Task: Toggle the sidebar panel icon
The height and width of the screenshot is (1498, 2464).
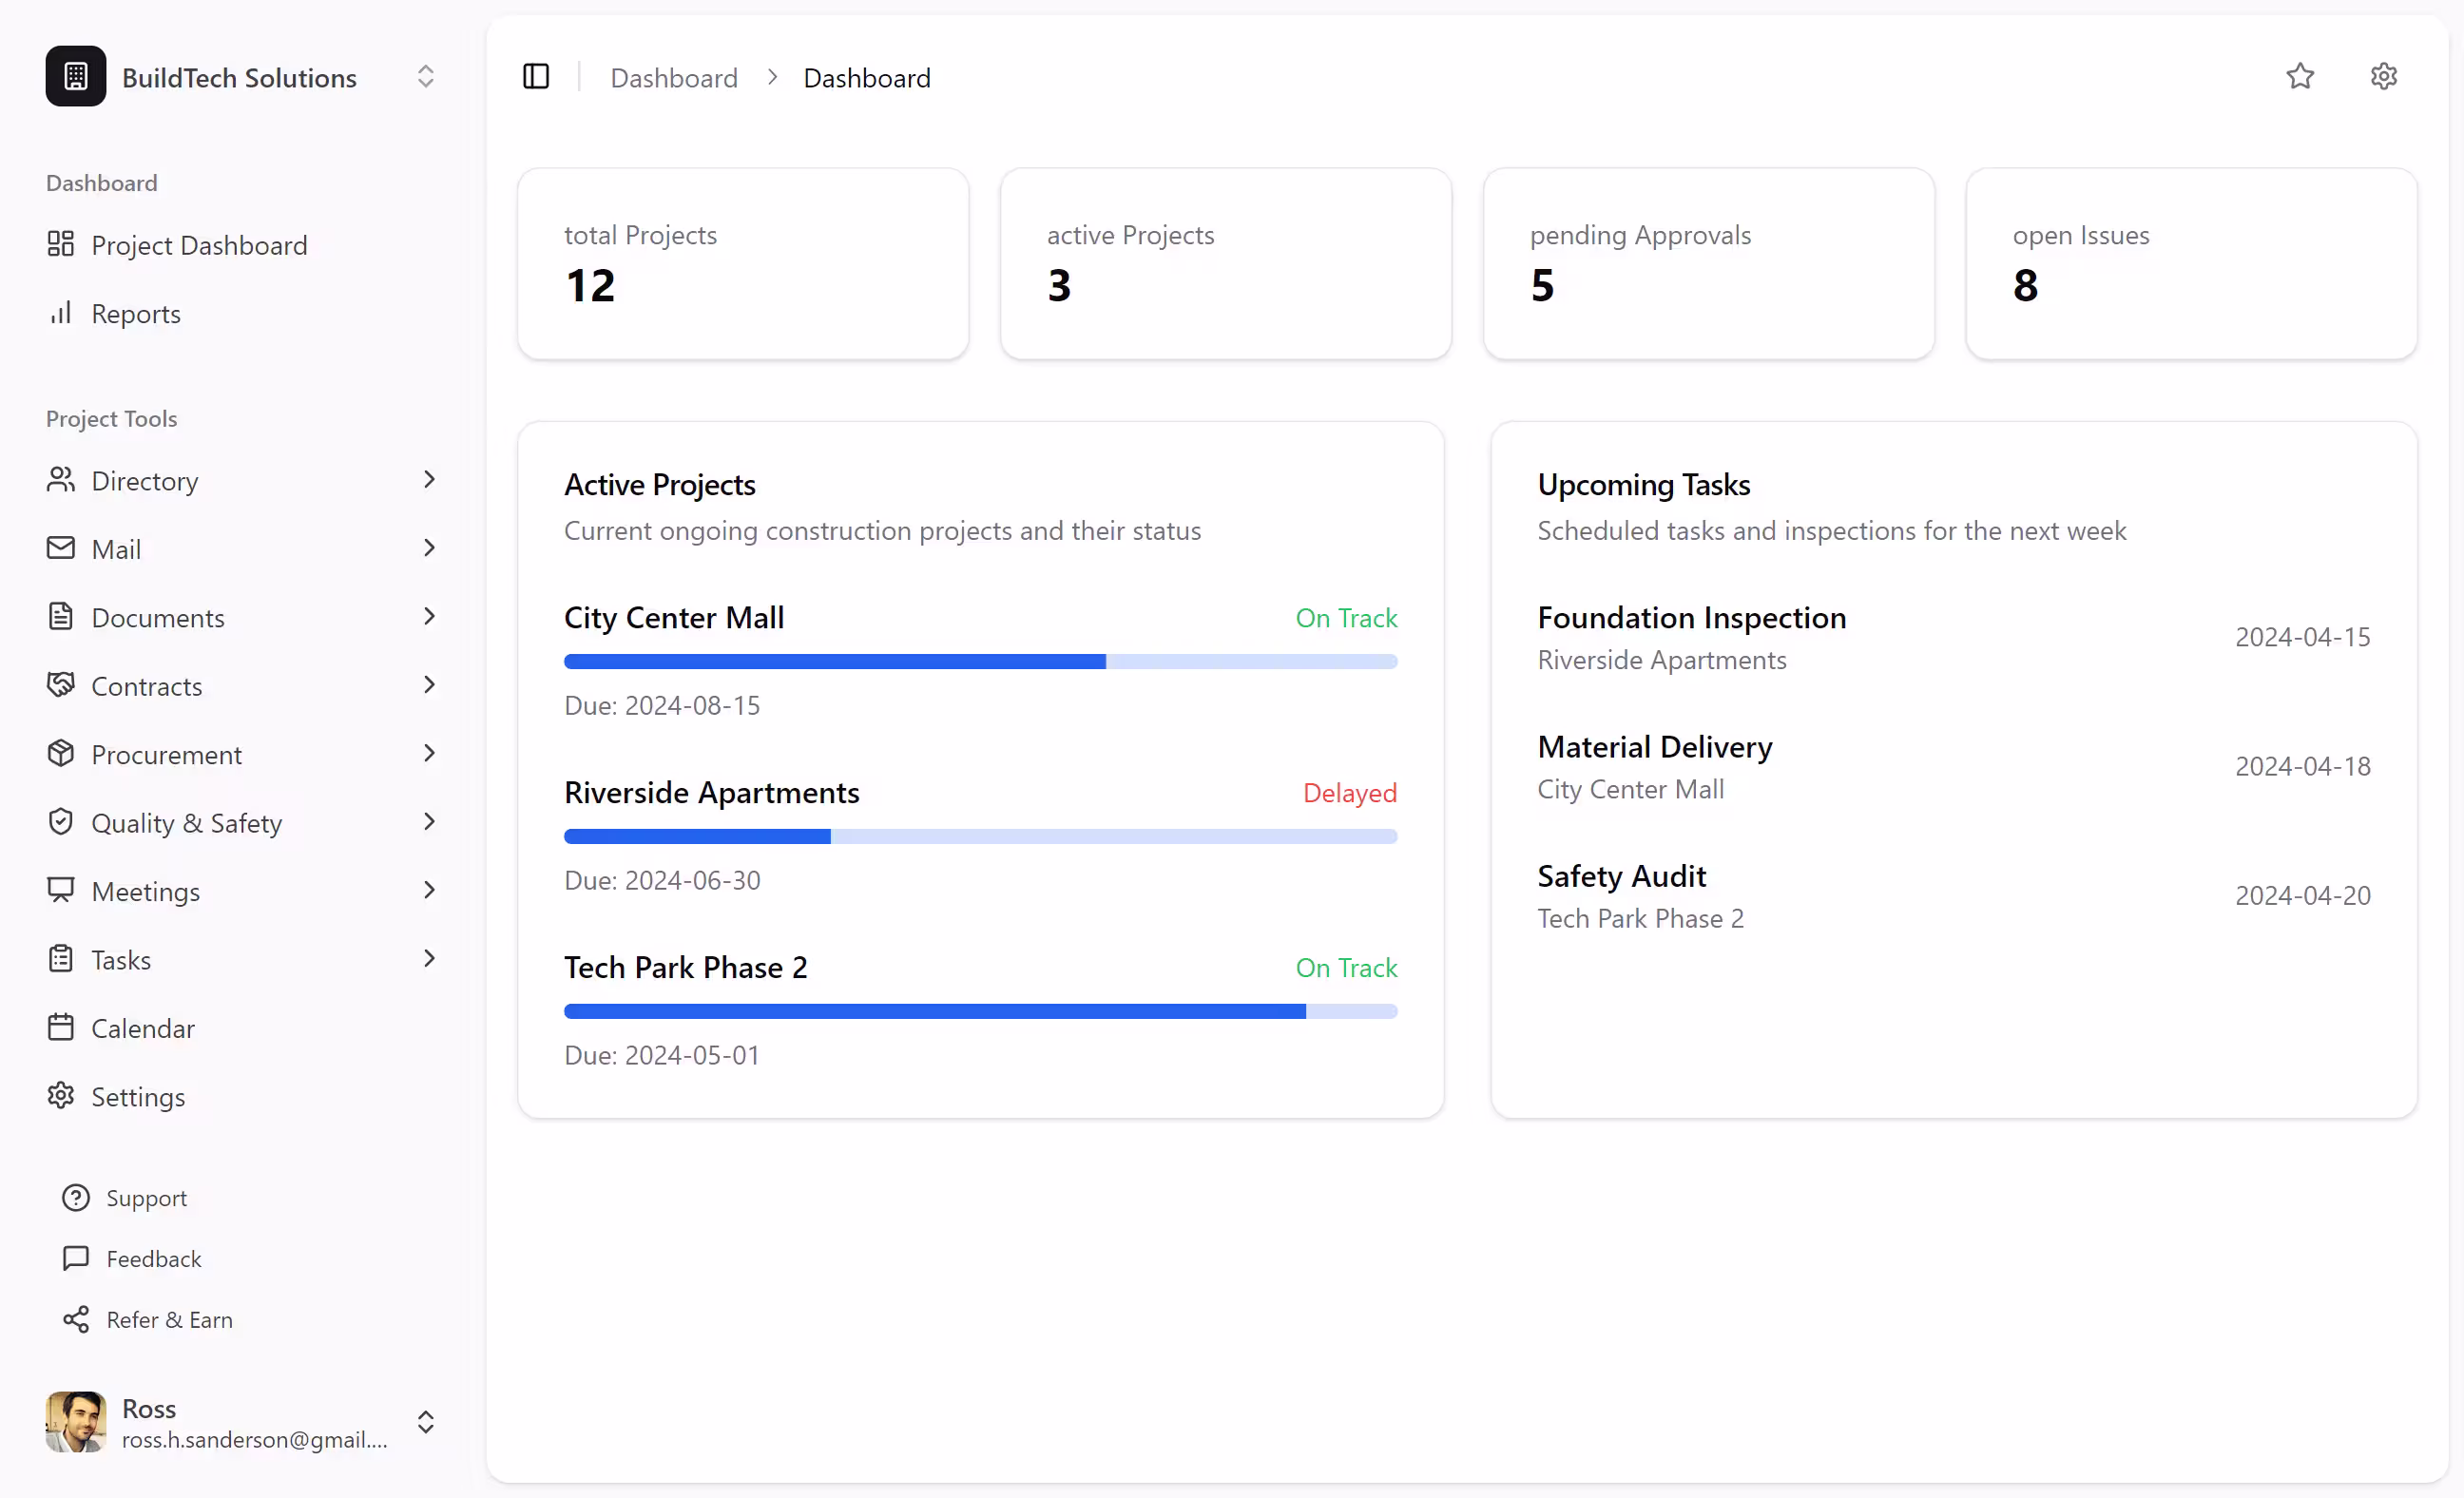Action: coord(536,77)
